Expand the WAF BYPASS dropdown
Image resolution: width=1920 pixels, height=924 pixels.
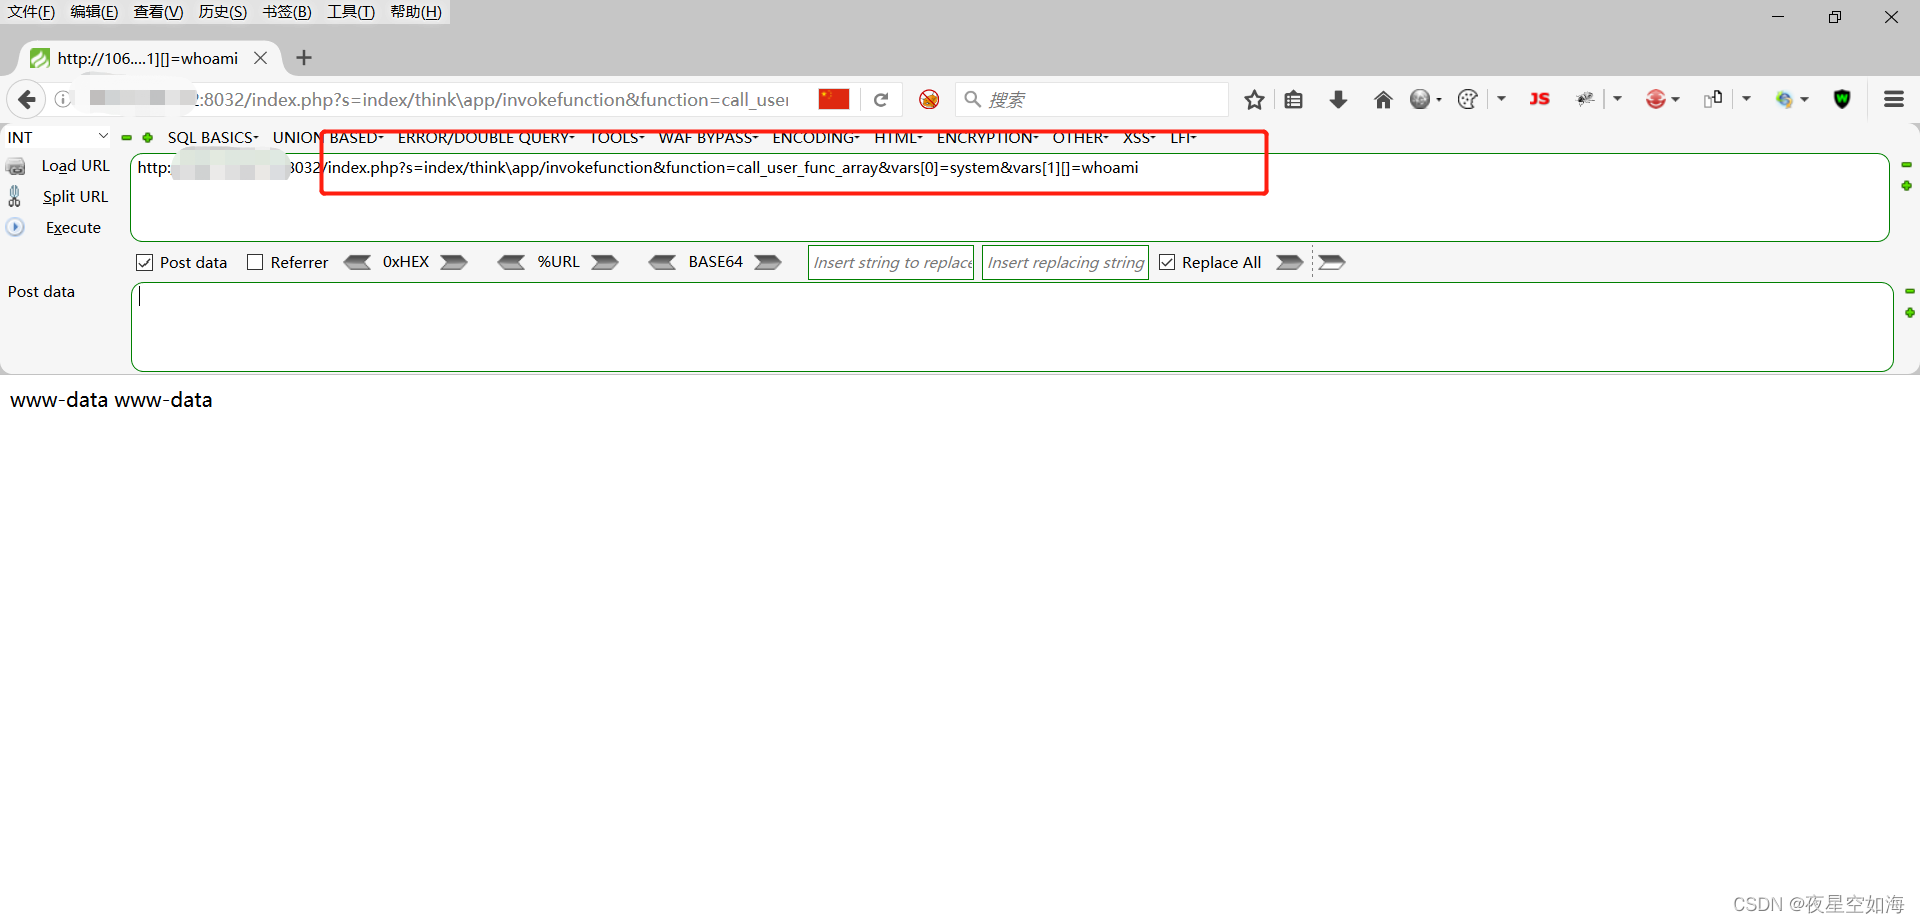coord(708,137)
